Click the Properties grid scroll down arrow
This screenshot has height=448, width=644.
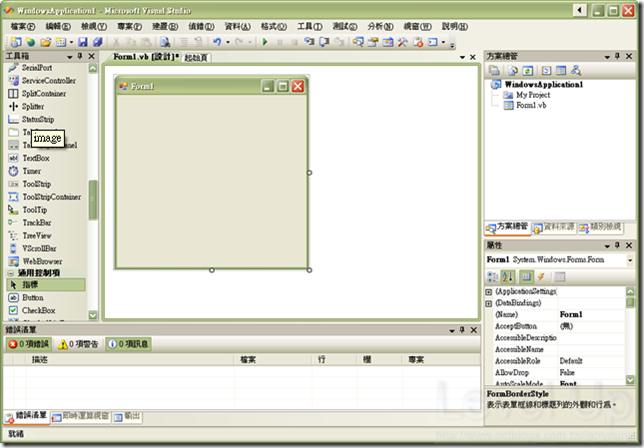630,380
